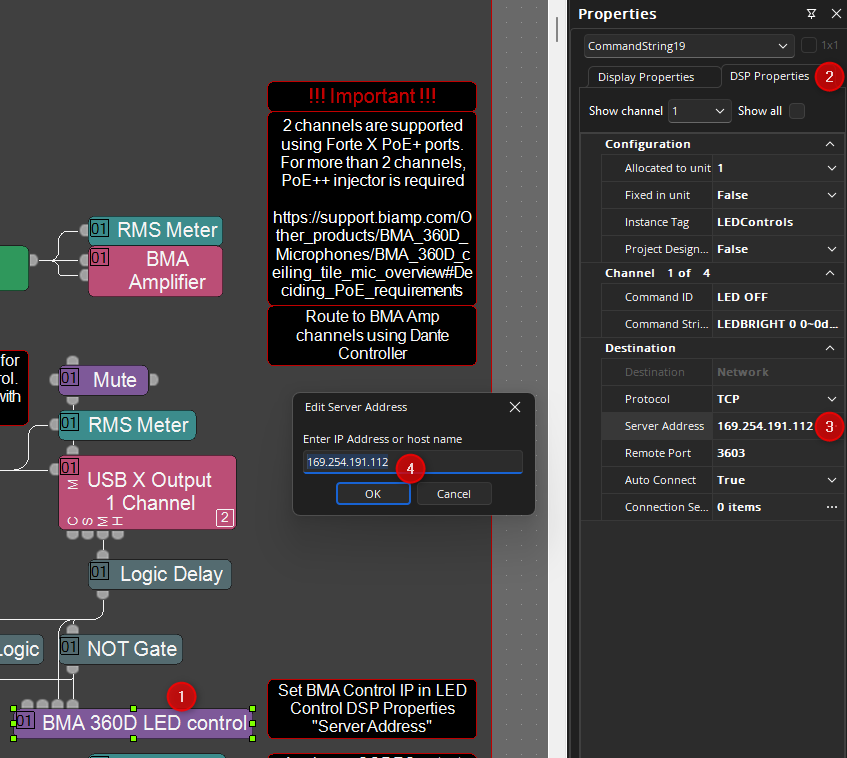This screenshot has width=847, height=758.
Task: Open the Fixed in unit dropdown
Action: [x=831, y=195]
